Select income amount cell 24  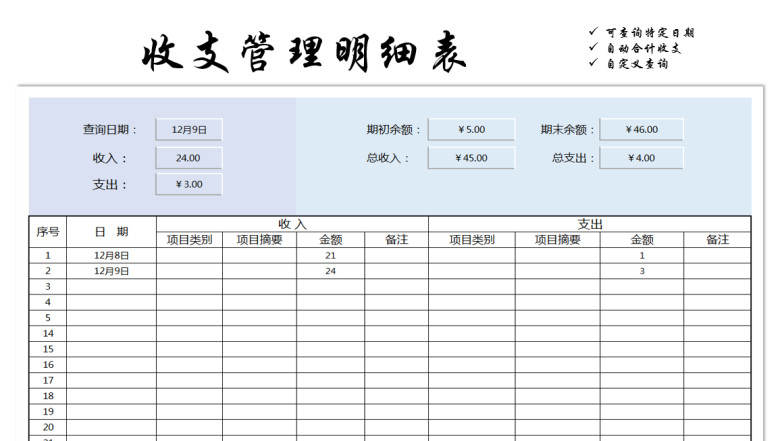pos(330,271)
